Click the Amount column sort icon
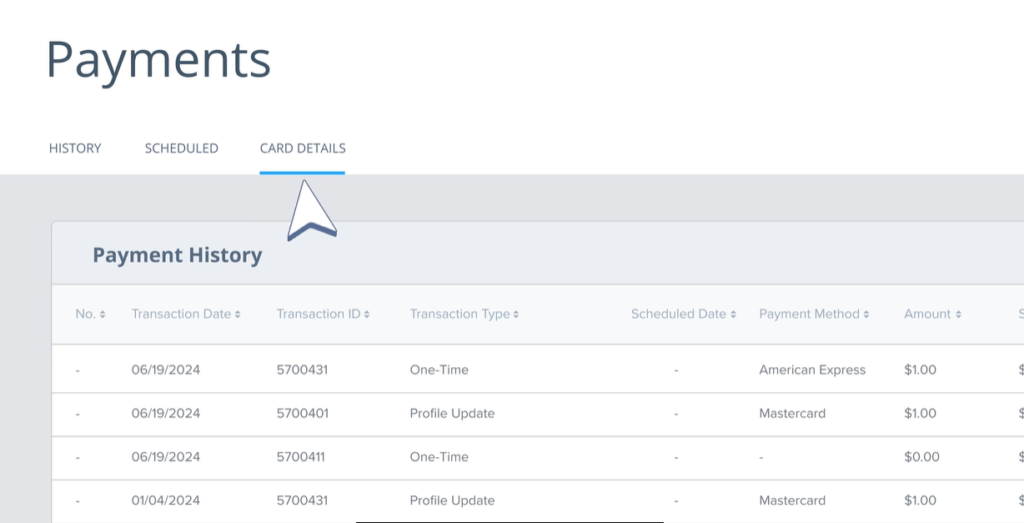Screen dimensions: 1024x523 [x=958, y=315]
